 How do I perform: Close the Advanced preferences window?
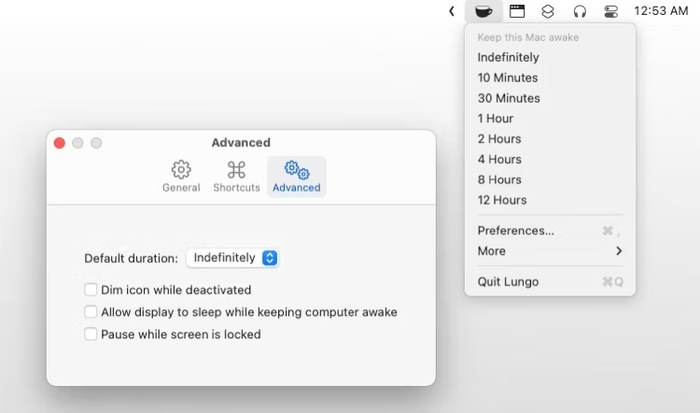[59, 143]
